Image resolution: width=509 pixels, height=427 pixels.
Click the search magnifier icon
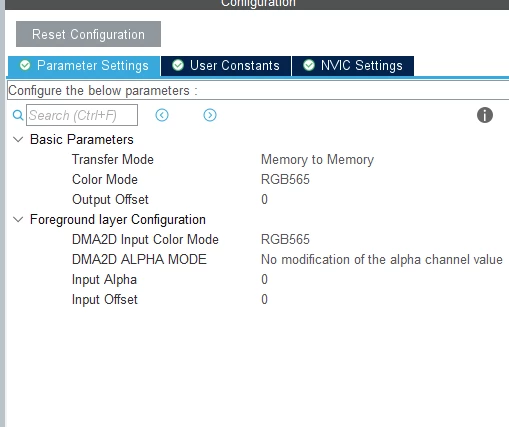click(x=18, y=115)
